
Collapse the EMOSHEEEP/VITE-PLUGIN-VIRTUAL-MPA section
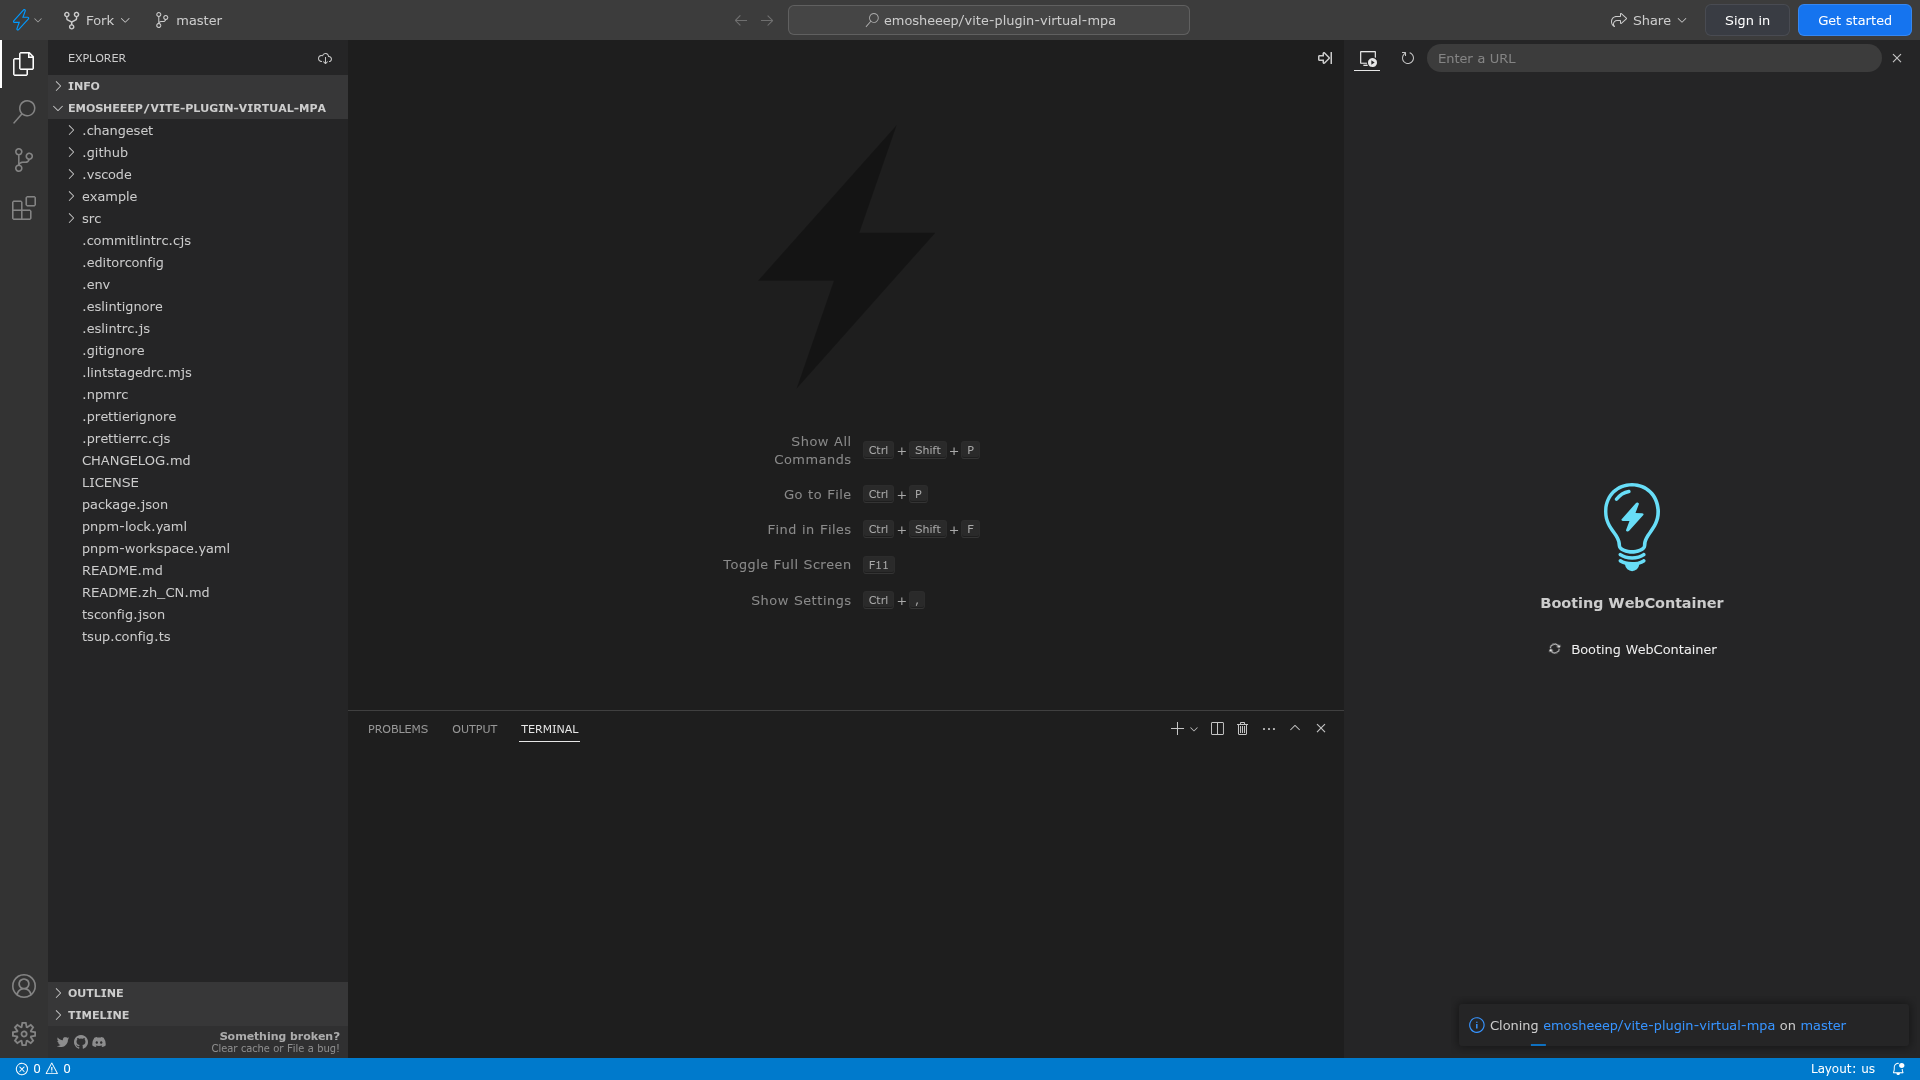tap(198, 108)
